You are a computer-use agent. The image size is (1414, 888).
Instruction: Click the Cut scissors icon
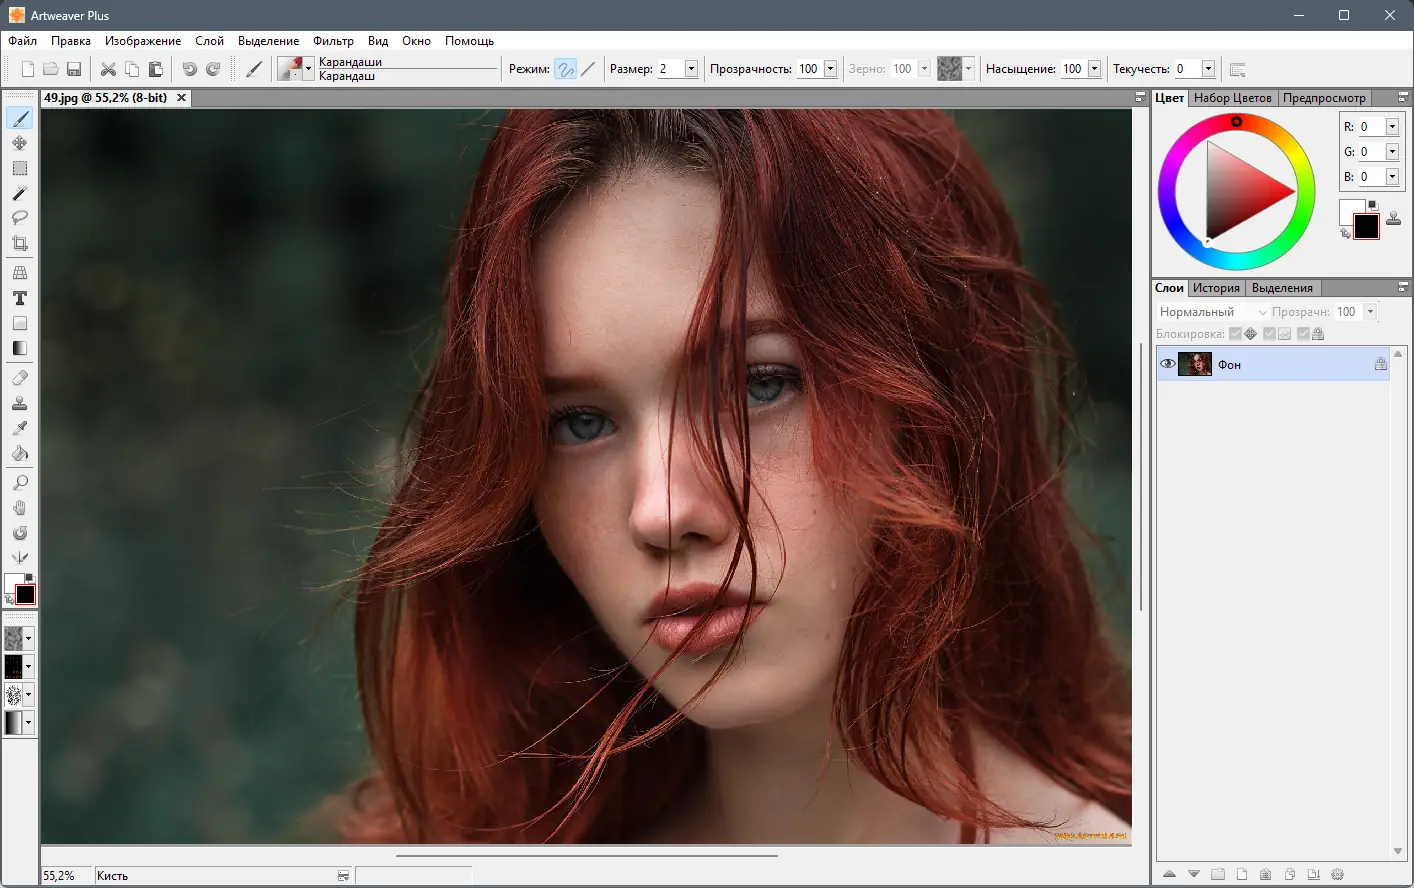108,69
